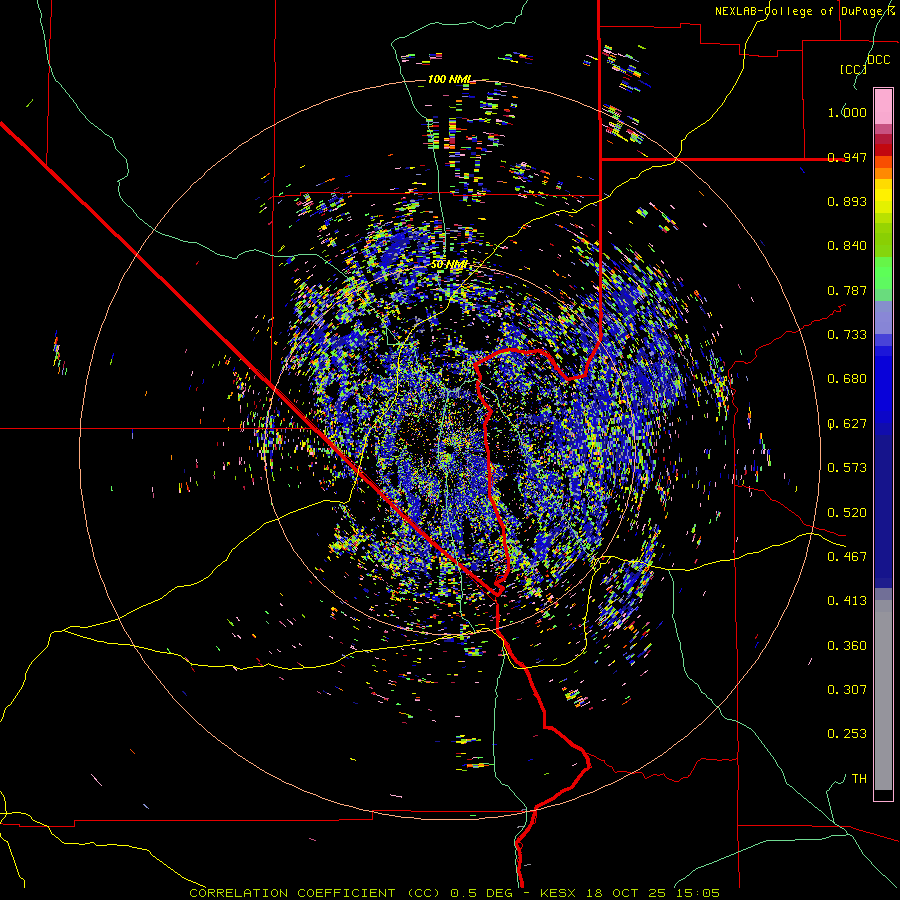Image resolution: width=900 pixels, height=900 pixels.
Task: Click the 0.360 scale value
Action: click(x=847, y=646)
